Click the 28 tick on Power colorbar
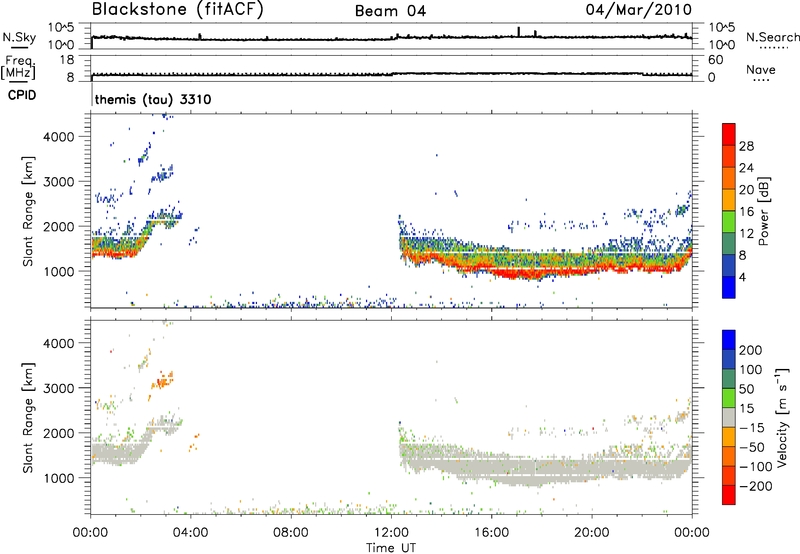 (746, 146)
